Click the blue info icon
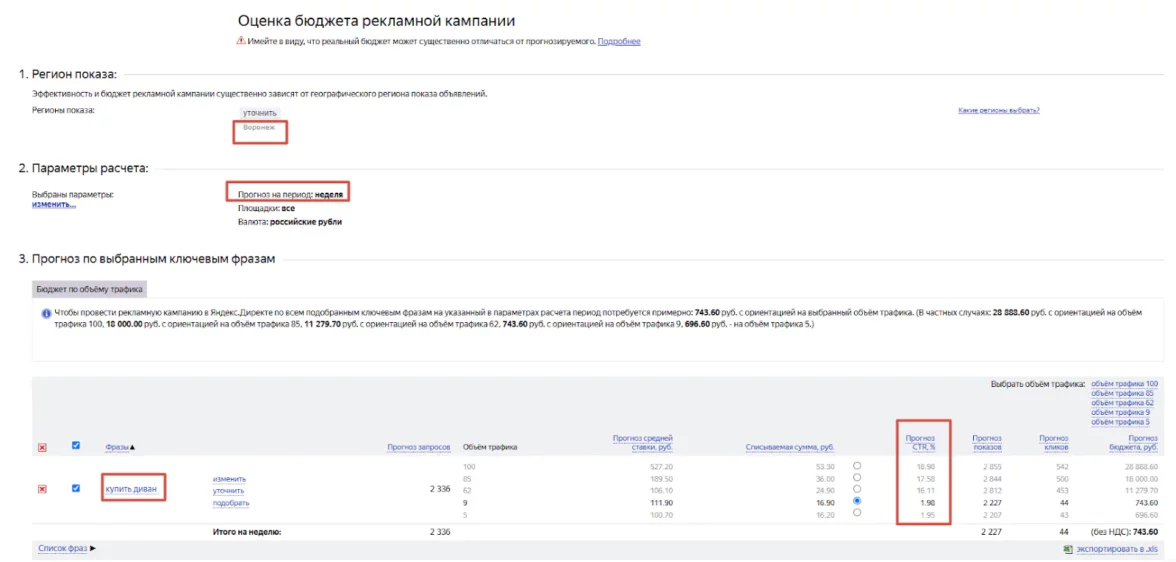1176x562 pixels. pos(46,314)
